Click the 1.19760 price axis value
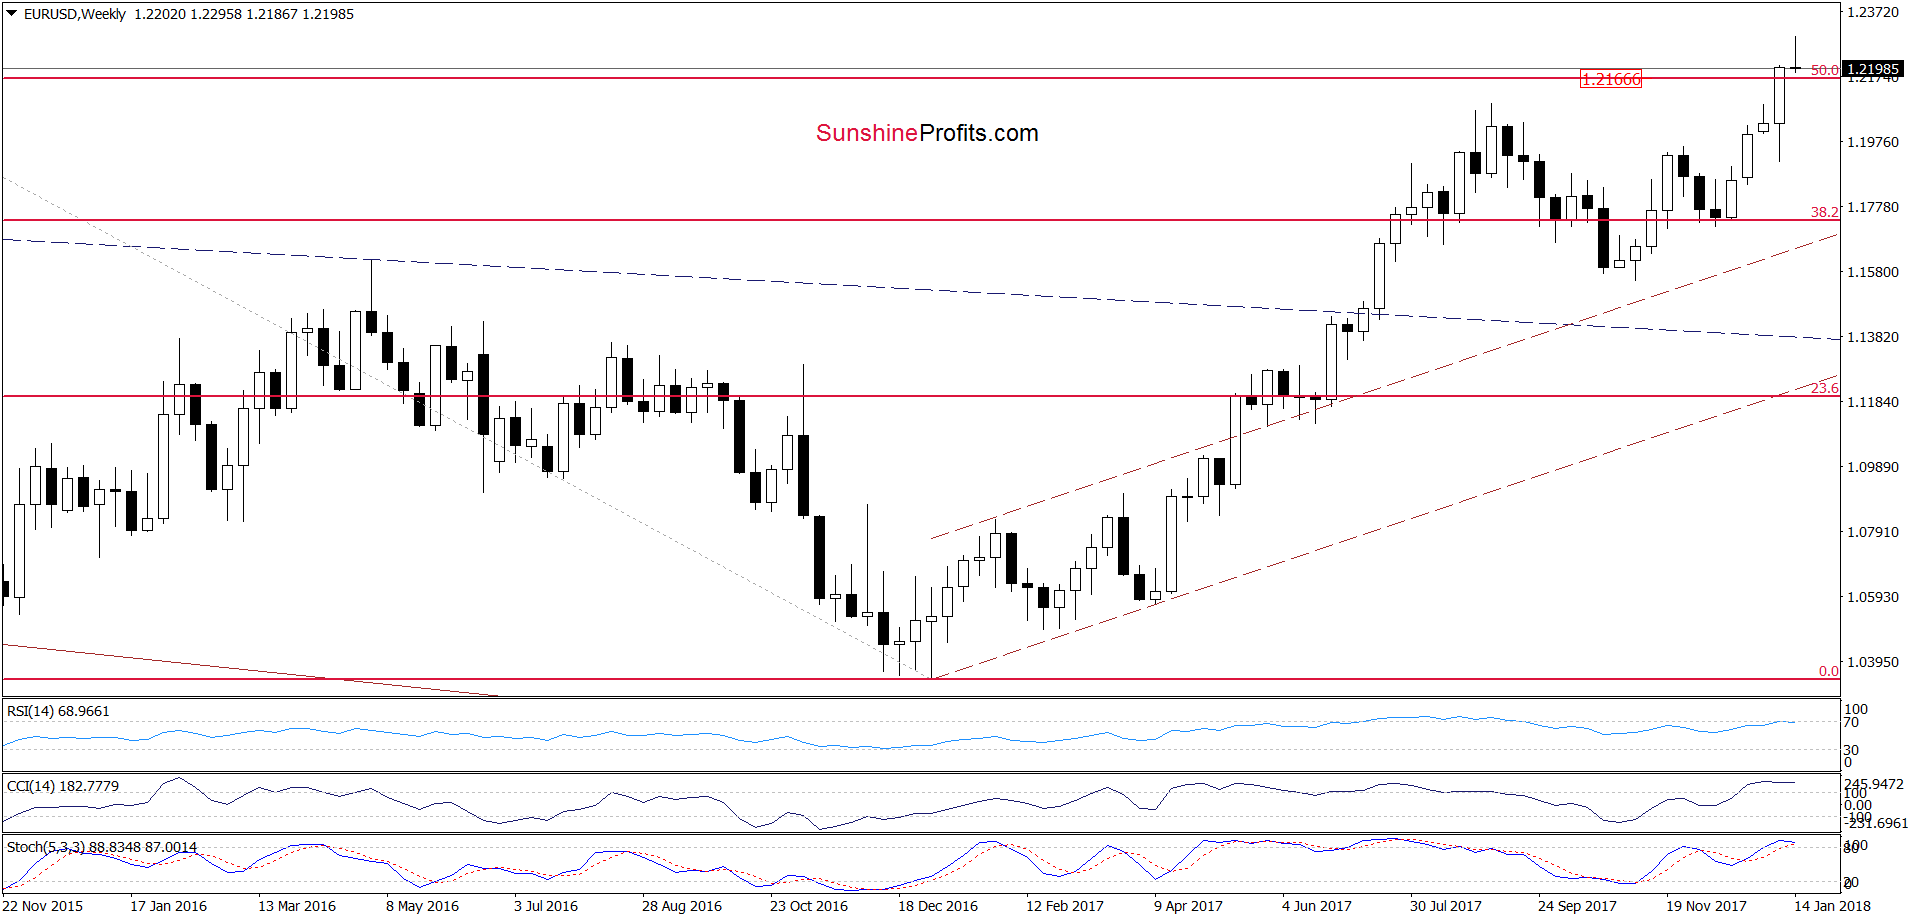1908x920 pixels. pyautogui.click(x=1872, y=142)
